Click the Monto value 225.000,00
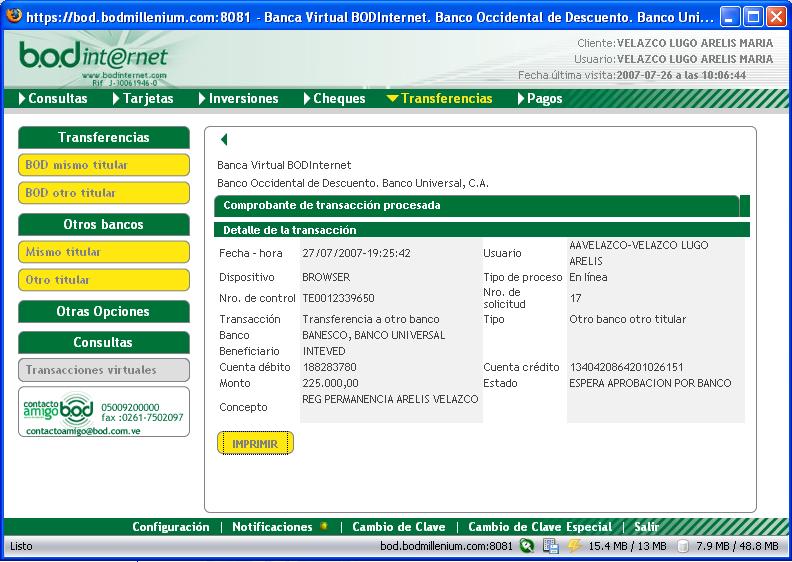The image size is (792, 562). click(330, 383)
